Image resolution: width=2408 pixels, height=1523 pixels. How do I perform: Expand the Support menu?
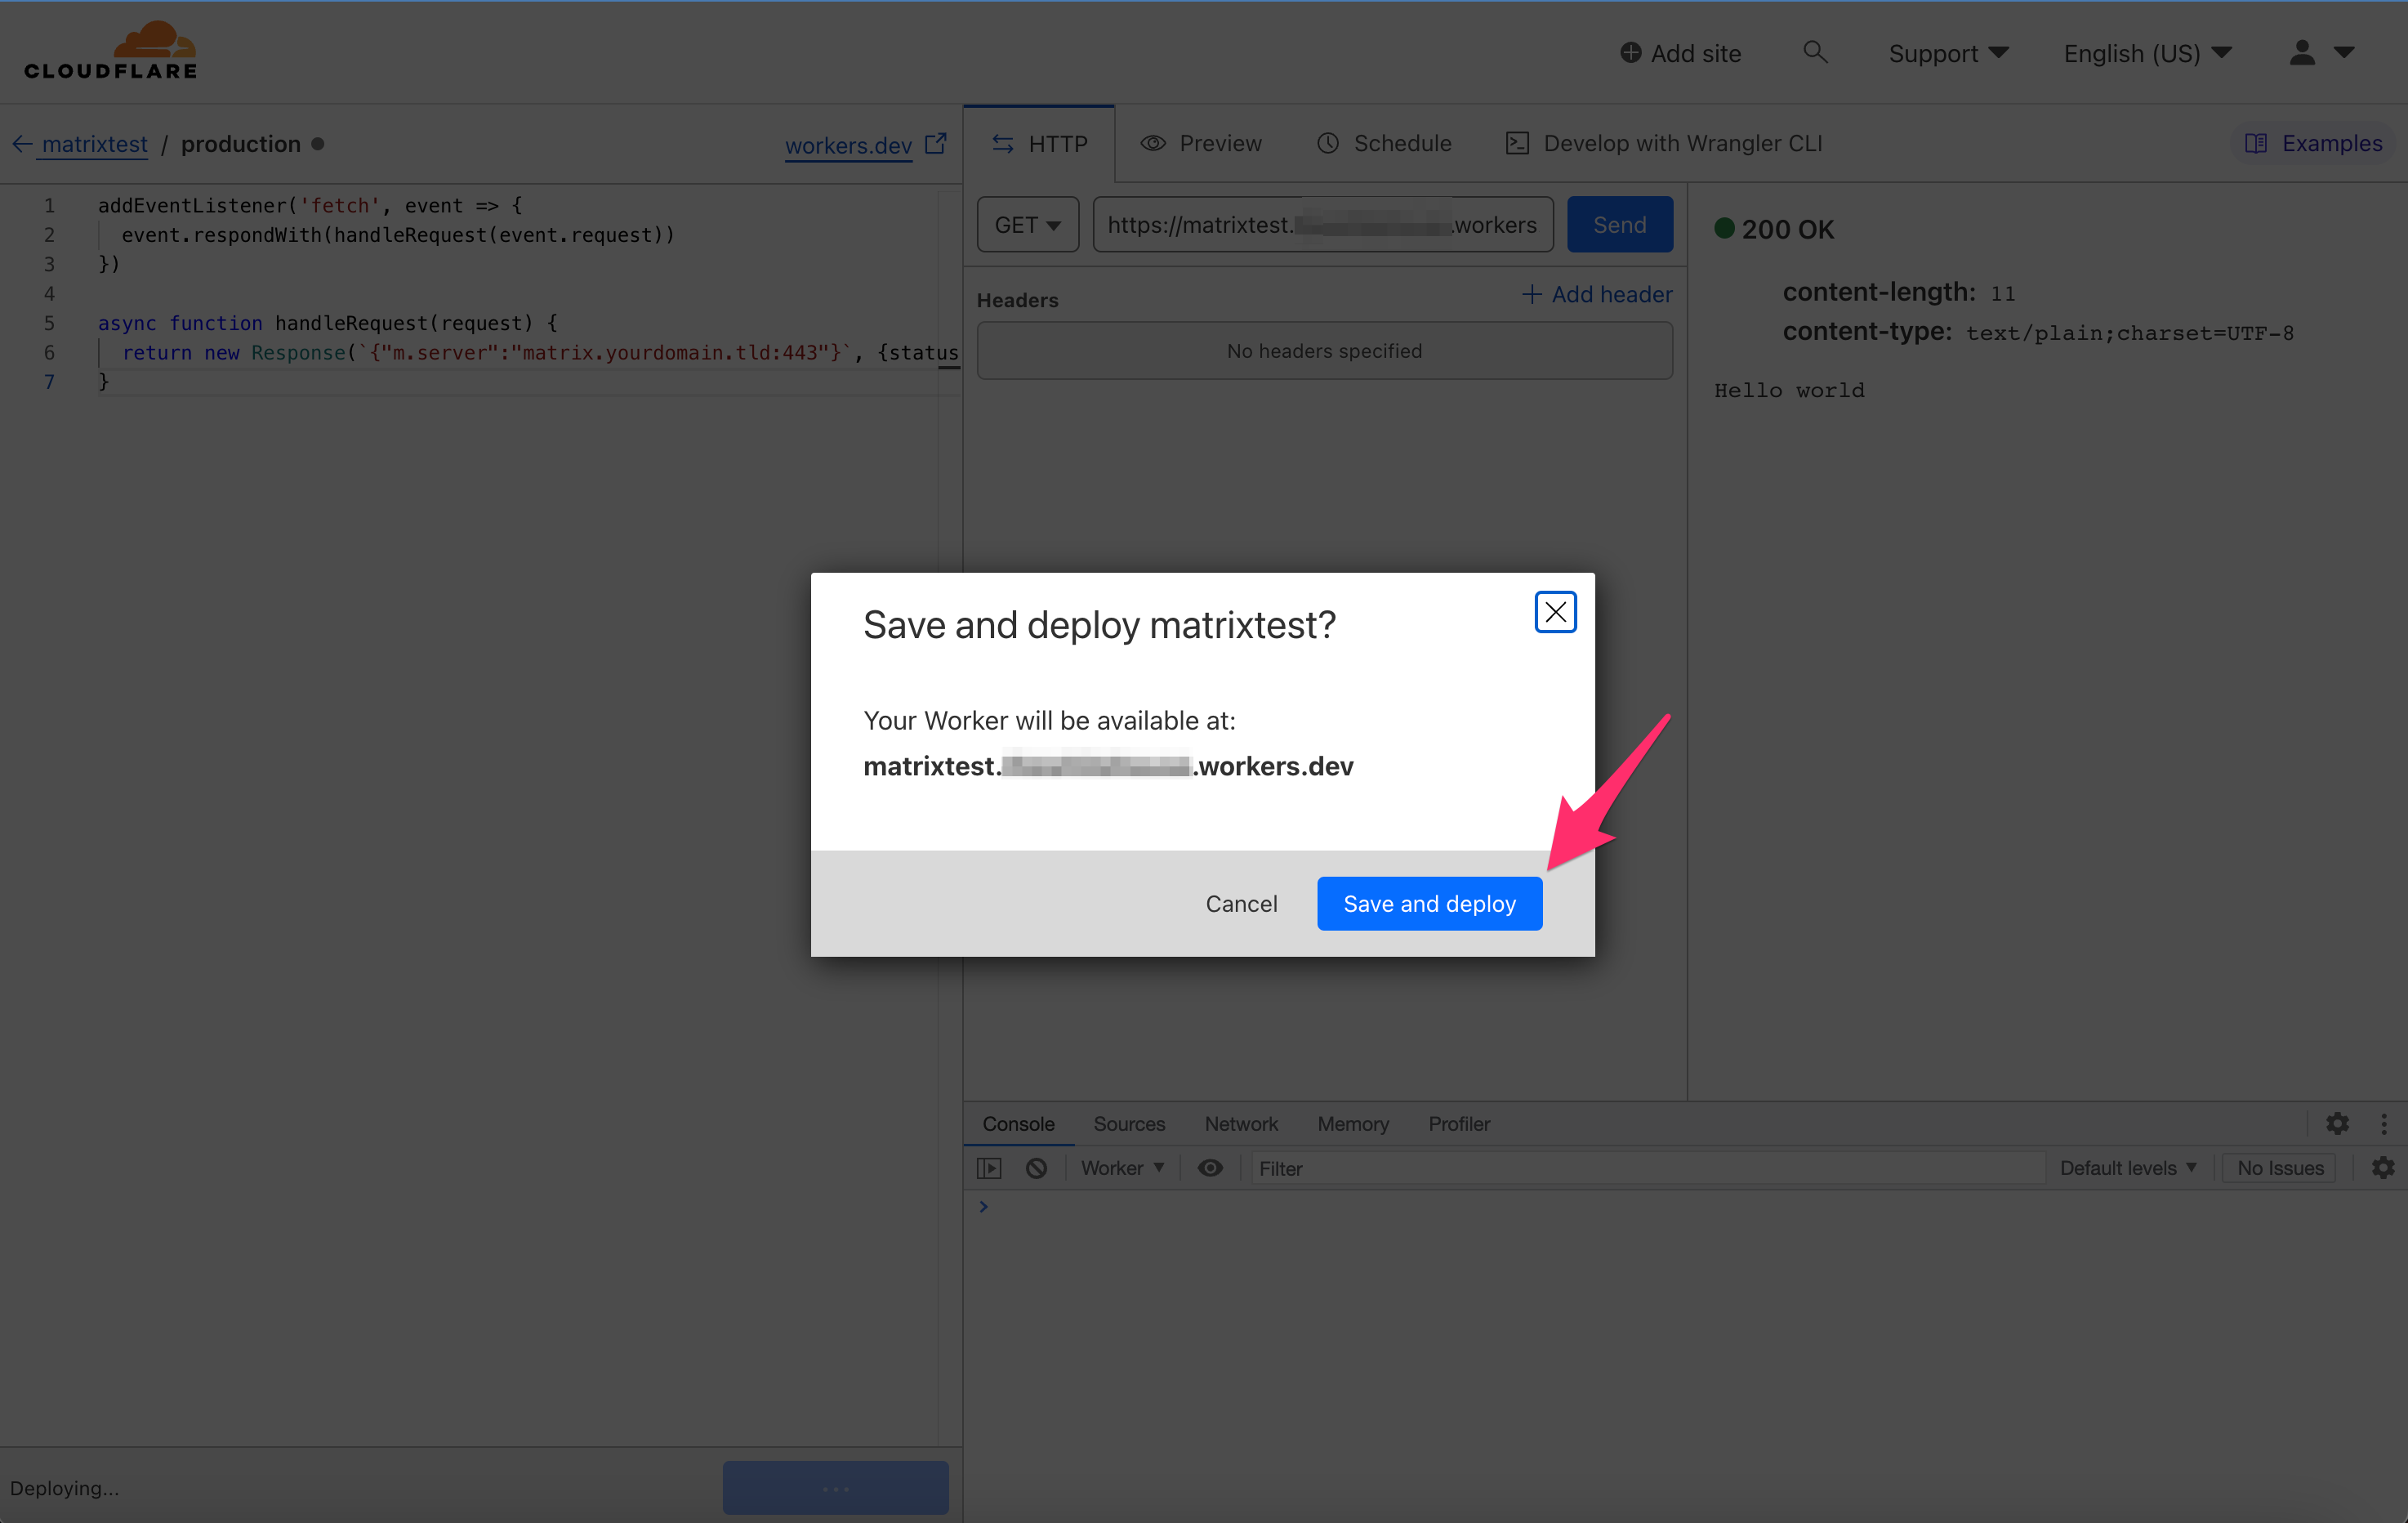(x=1947, y=53)
